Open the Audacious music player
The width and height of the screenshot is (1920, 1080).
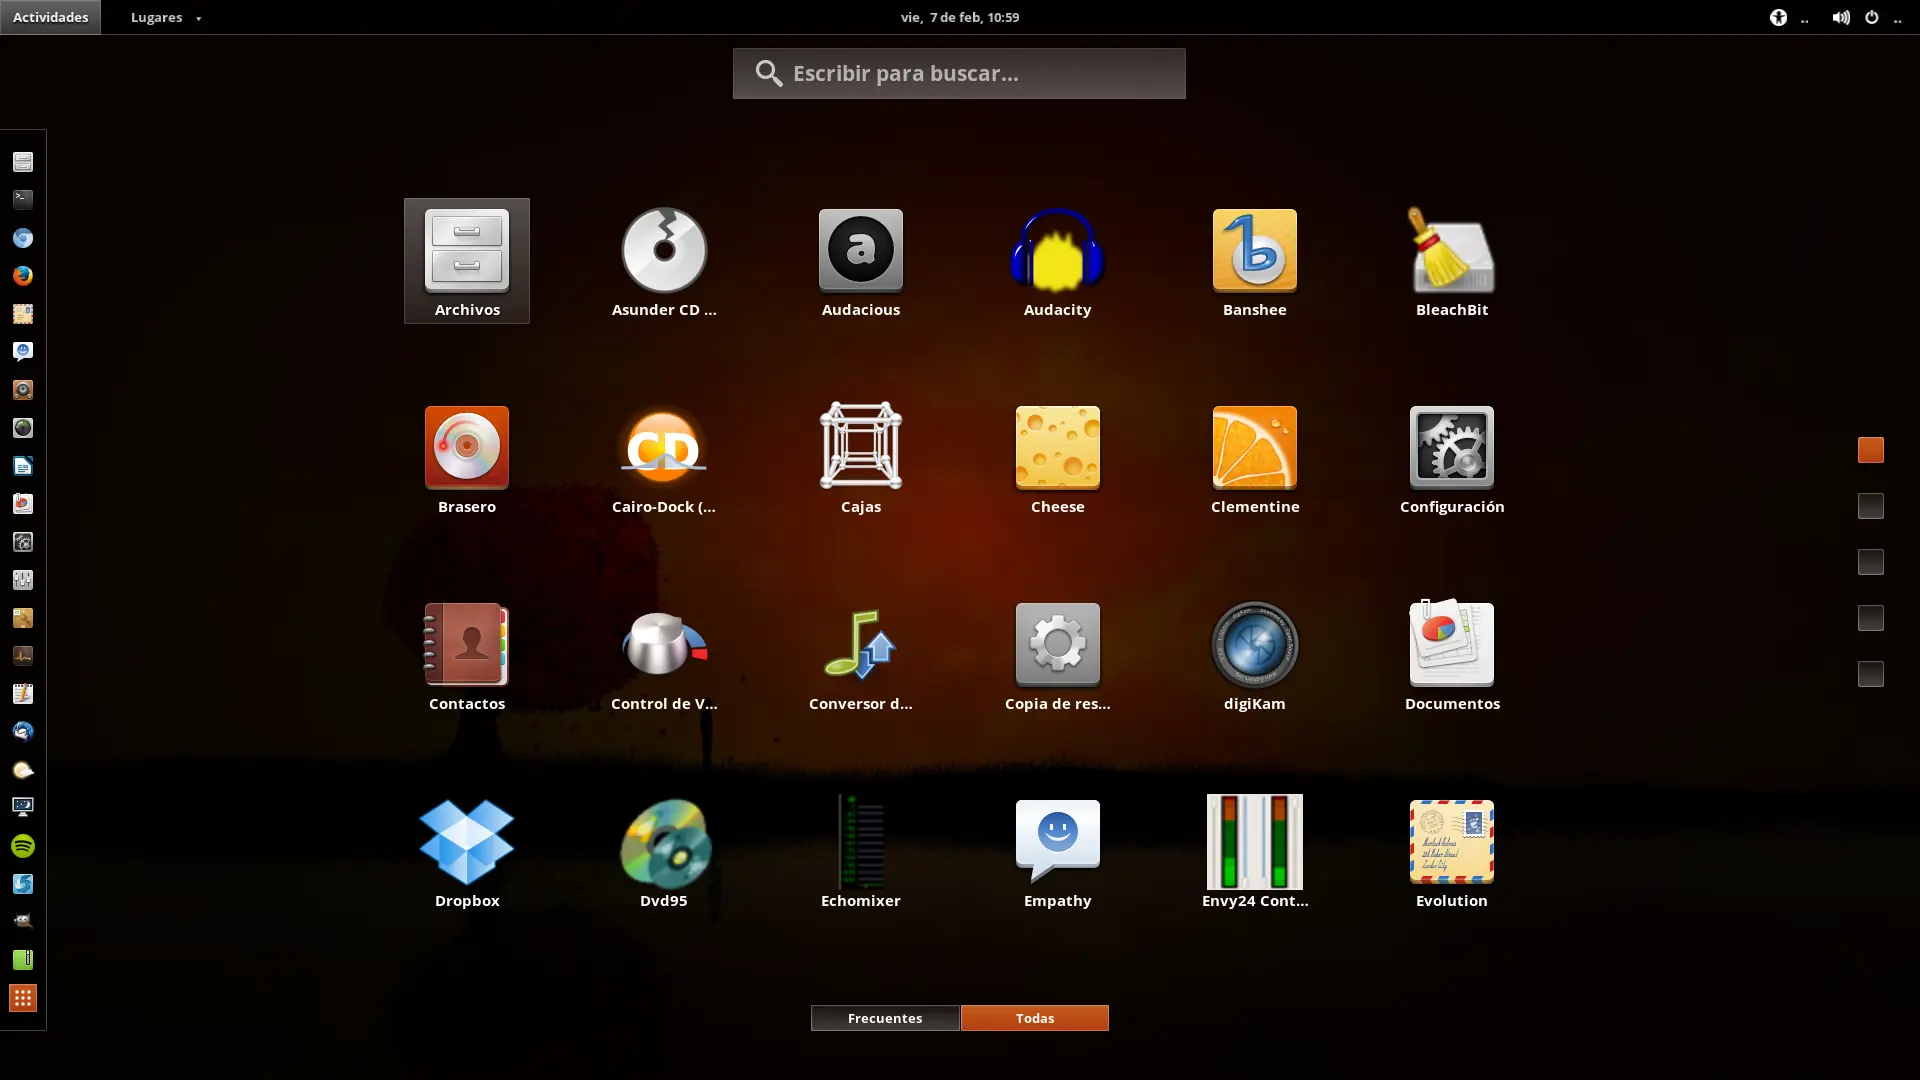(x=861, y=261)
